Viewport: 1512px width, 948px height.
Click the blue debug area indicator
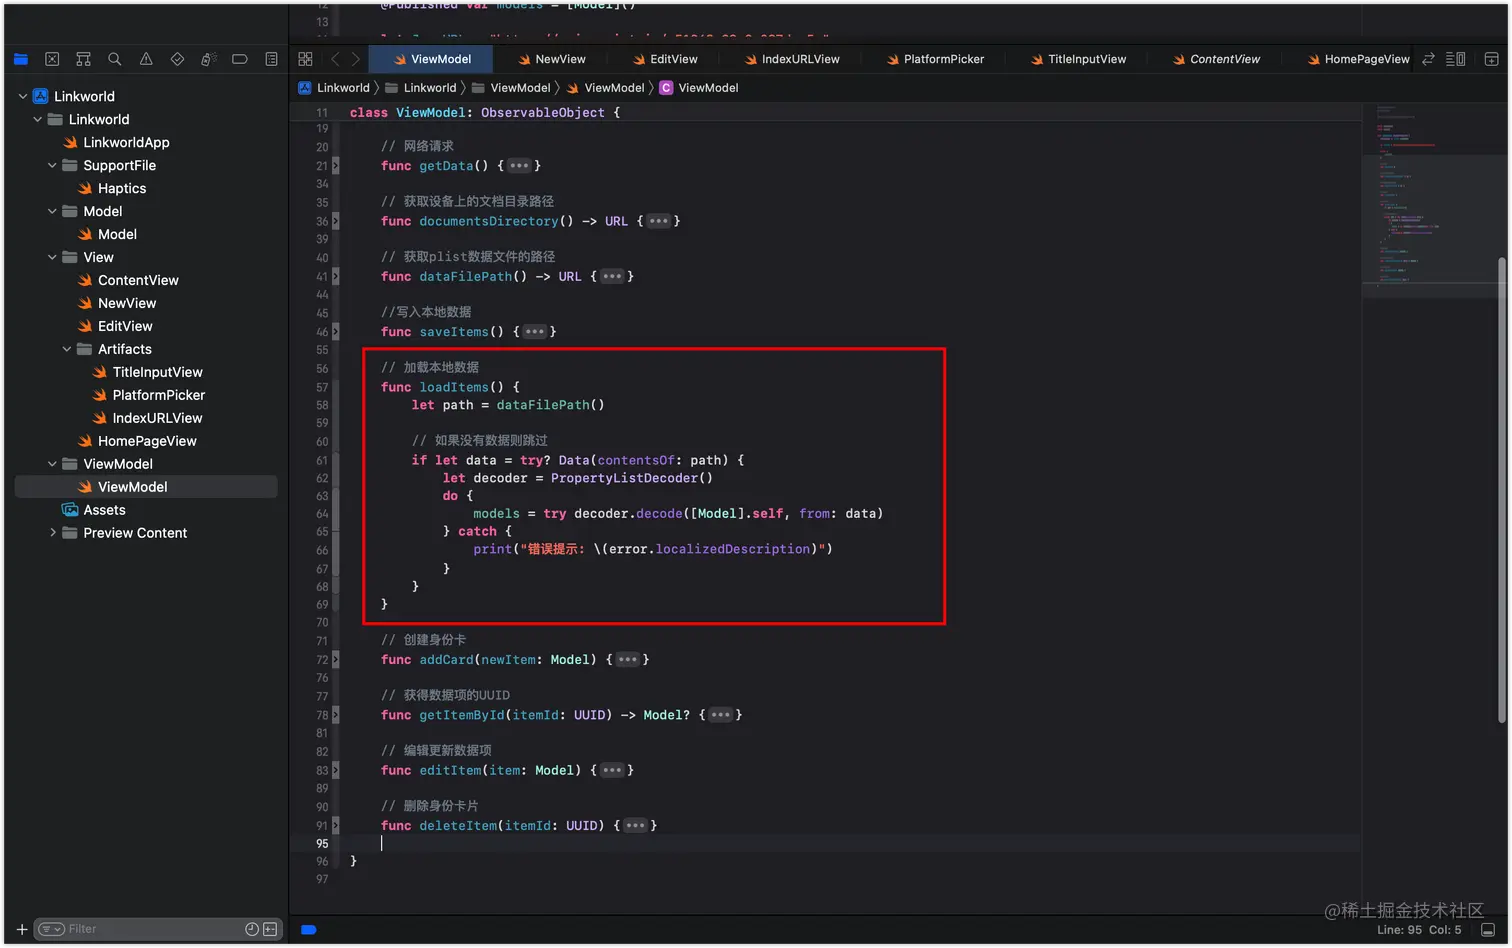(x=309, y=929)
